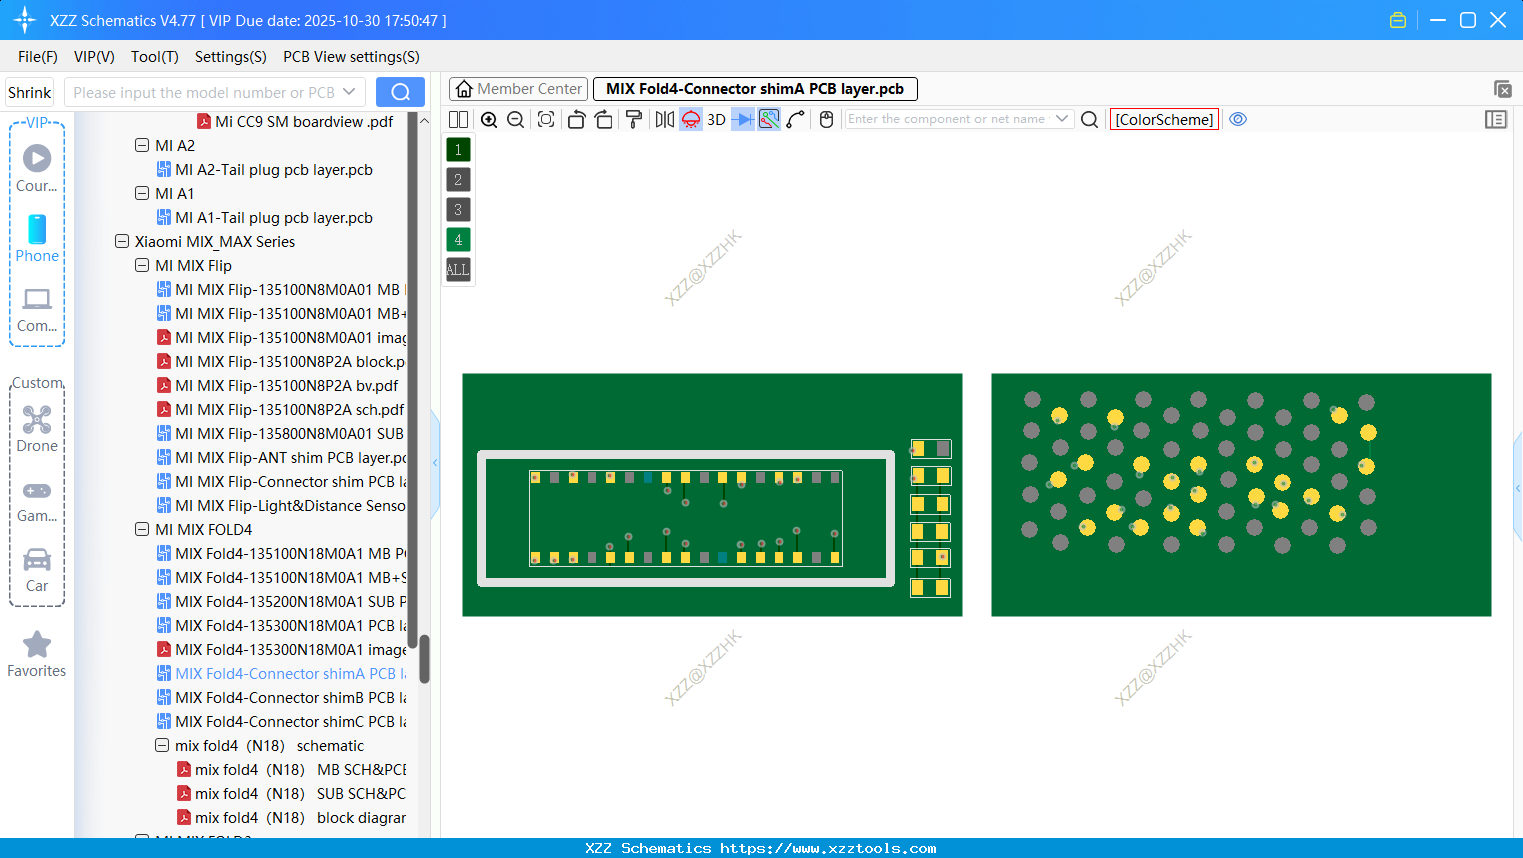Close all tabs icon at top right
Image resolution: width=1523 pixels, height=858 pixels.
coord(1502,89)
